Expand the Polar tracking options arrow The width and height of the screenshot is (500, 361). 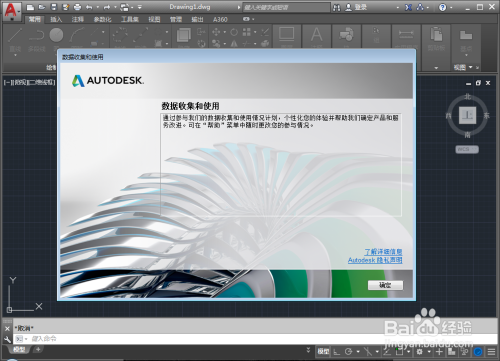[x=358, y=351]
